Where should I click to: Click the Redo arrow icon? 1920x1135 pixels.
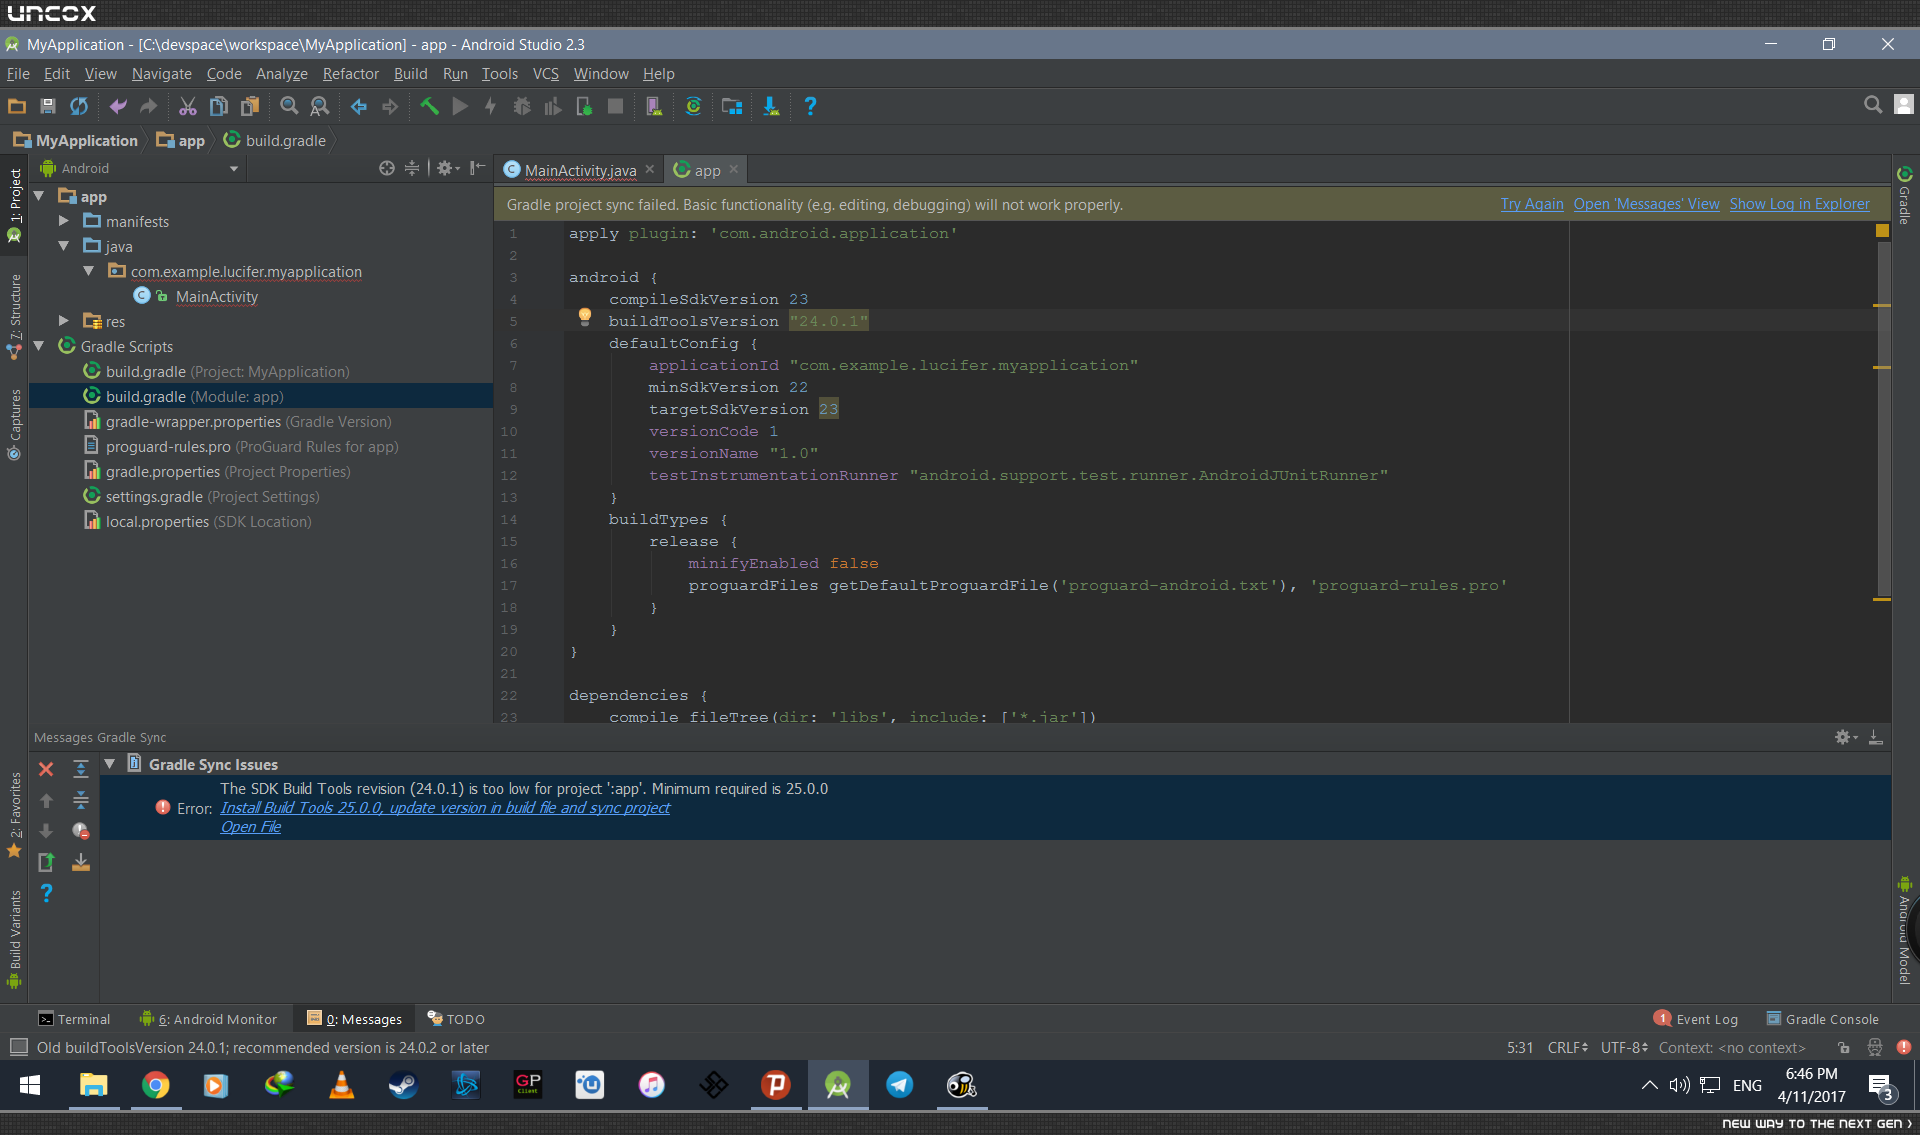click(148, 106)
